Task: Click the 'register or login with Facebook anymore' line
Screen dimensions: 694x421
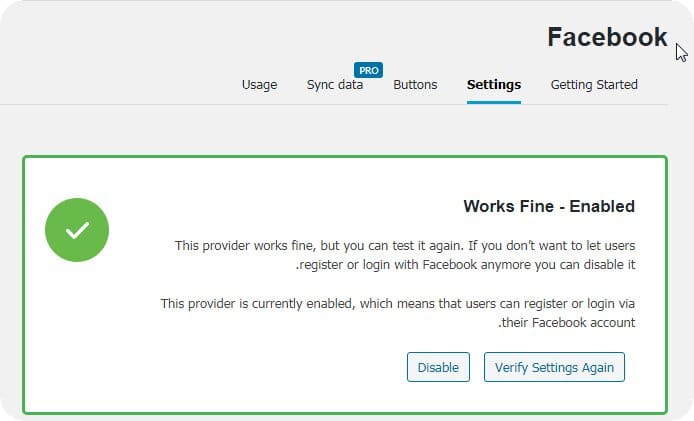Action: tap(466, 266)
